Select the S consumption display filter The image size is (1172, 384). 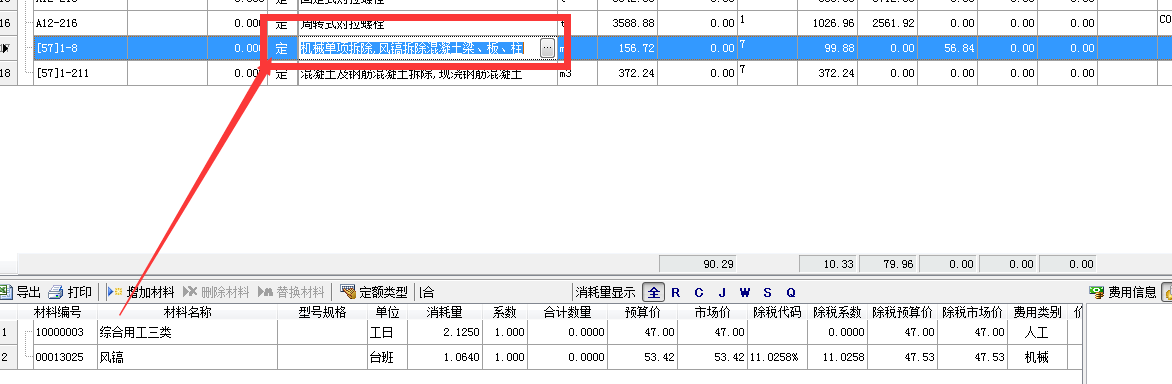point(768,292)
